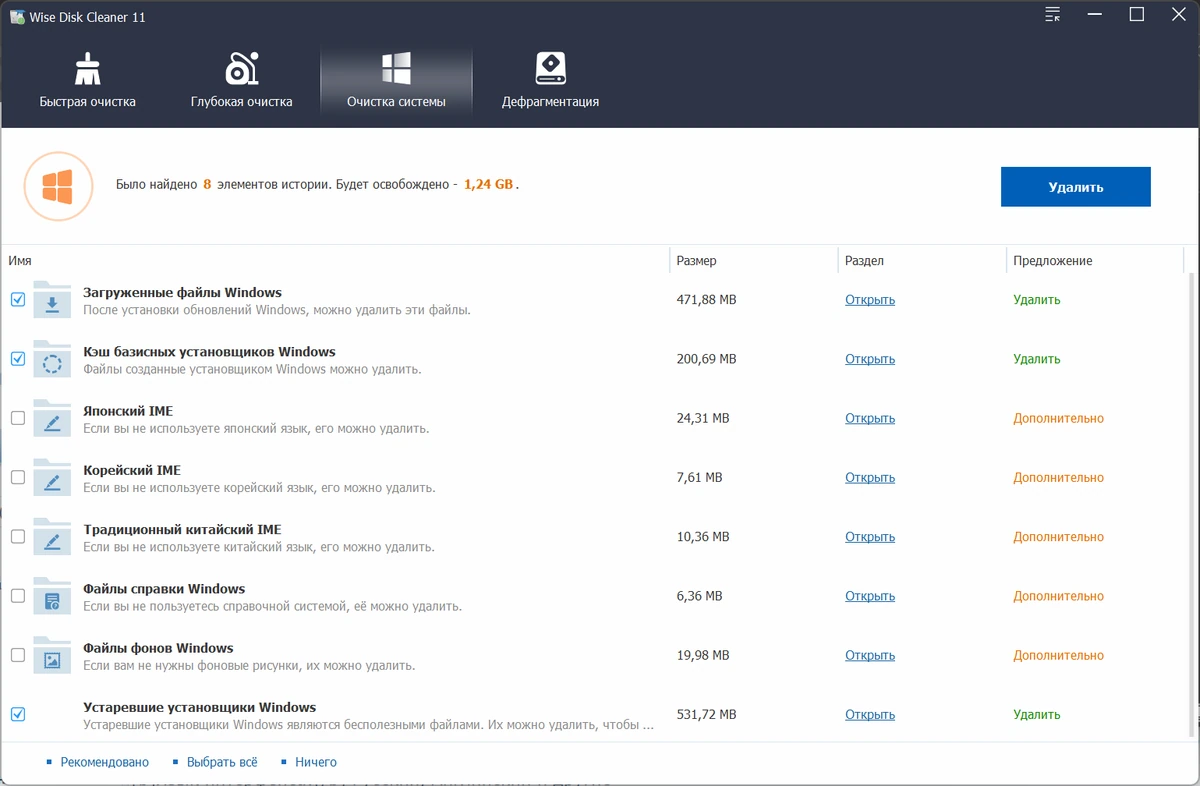1200x786 pixels.
Task: Click the blue Удалить button
Action: coord(1076,187)
